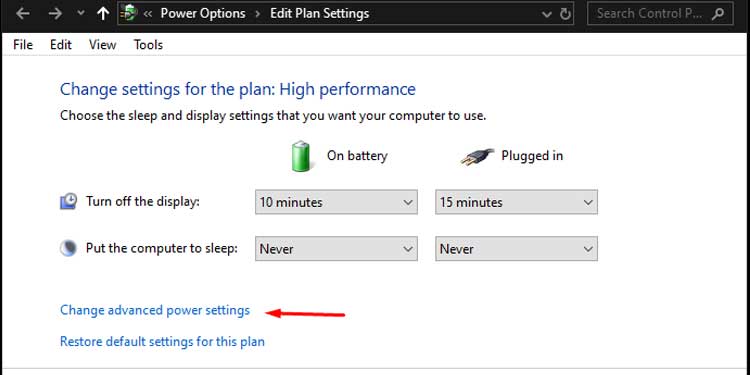
Task: Go up one level with Up arrow
Action: [103, 13]
